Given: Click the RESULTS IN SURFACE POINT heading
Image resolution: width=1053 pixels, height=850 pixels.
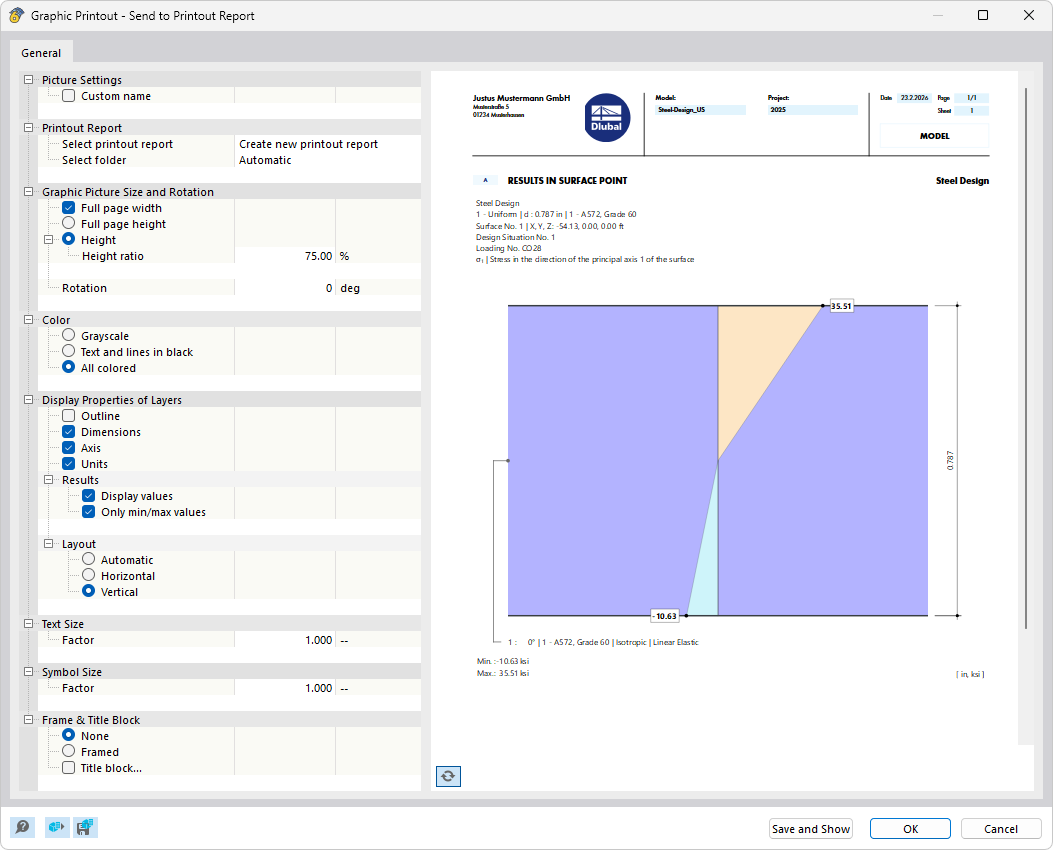Looking at the screenshot, I should pyautogui.click(x=567, y=181).
